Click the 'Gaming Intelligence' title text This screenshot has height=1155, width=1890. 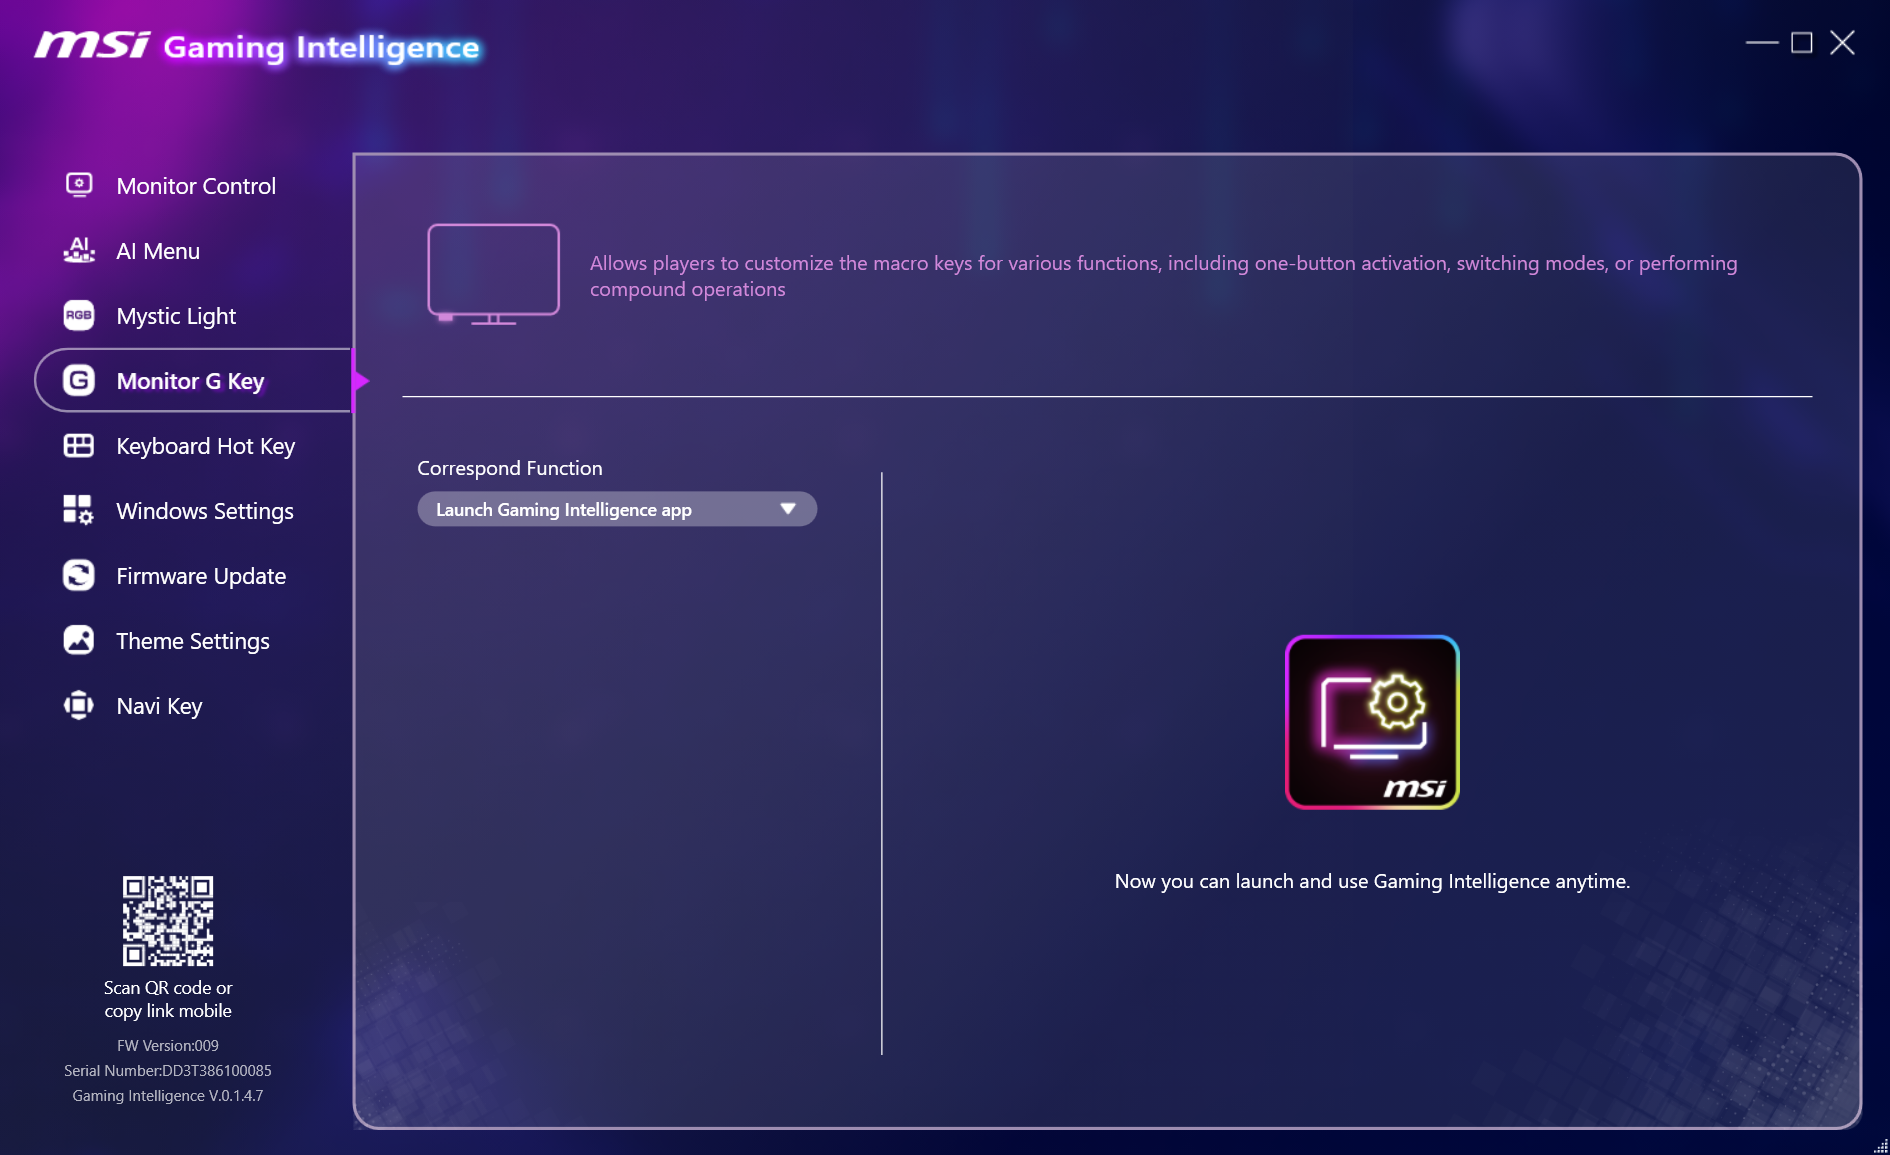[x=322, y=47]
